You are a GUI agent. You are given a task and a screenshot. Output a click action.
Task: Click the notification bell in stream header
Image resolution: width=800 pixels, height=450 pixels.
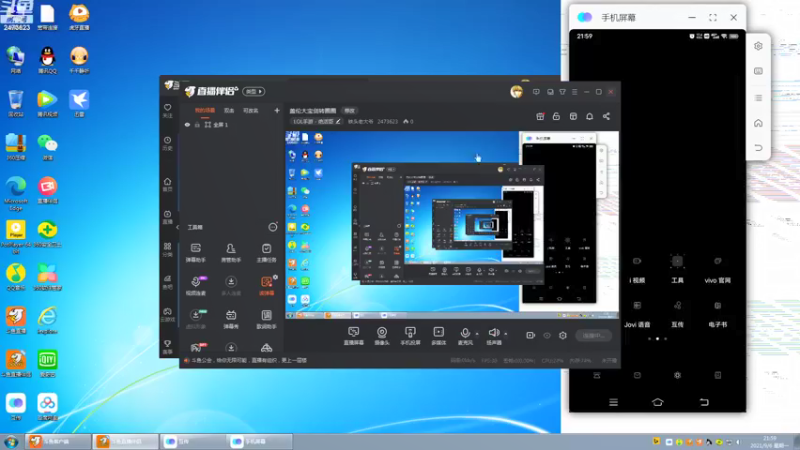(589, 116)
